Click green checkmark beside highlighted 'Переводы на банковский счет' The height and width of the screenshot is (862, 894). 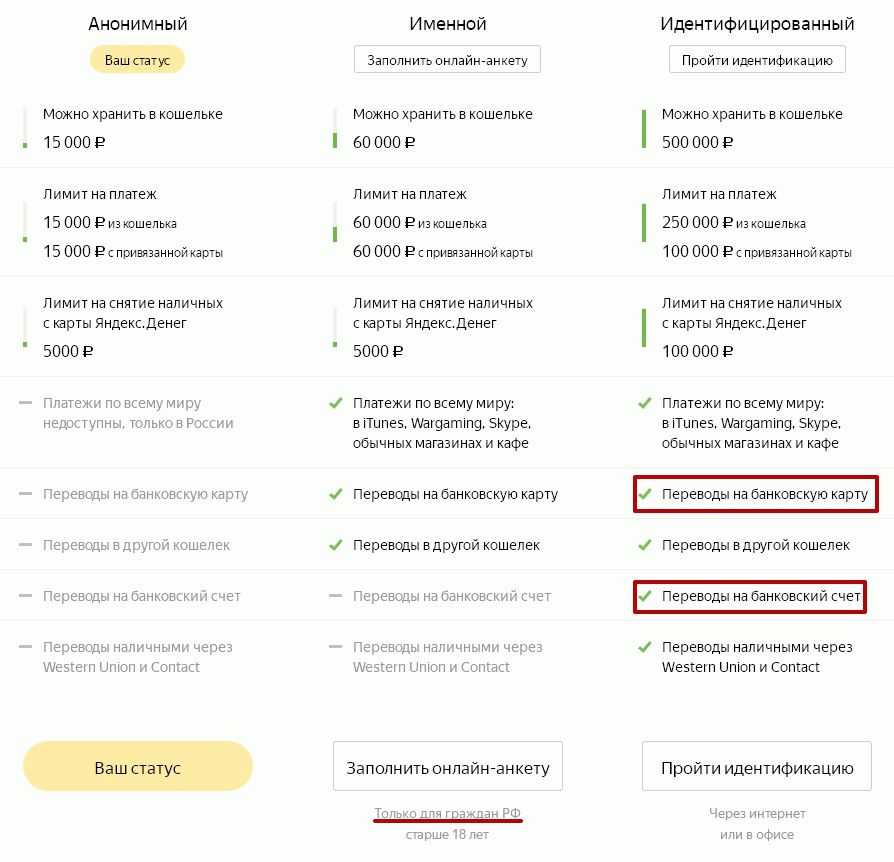pos(645,596)
